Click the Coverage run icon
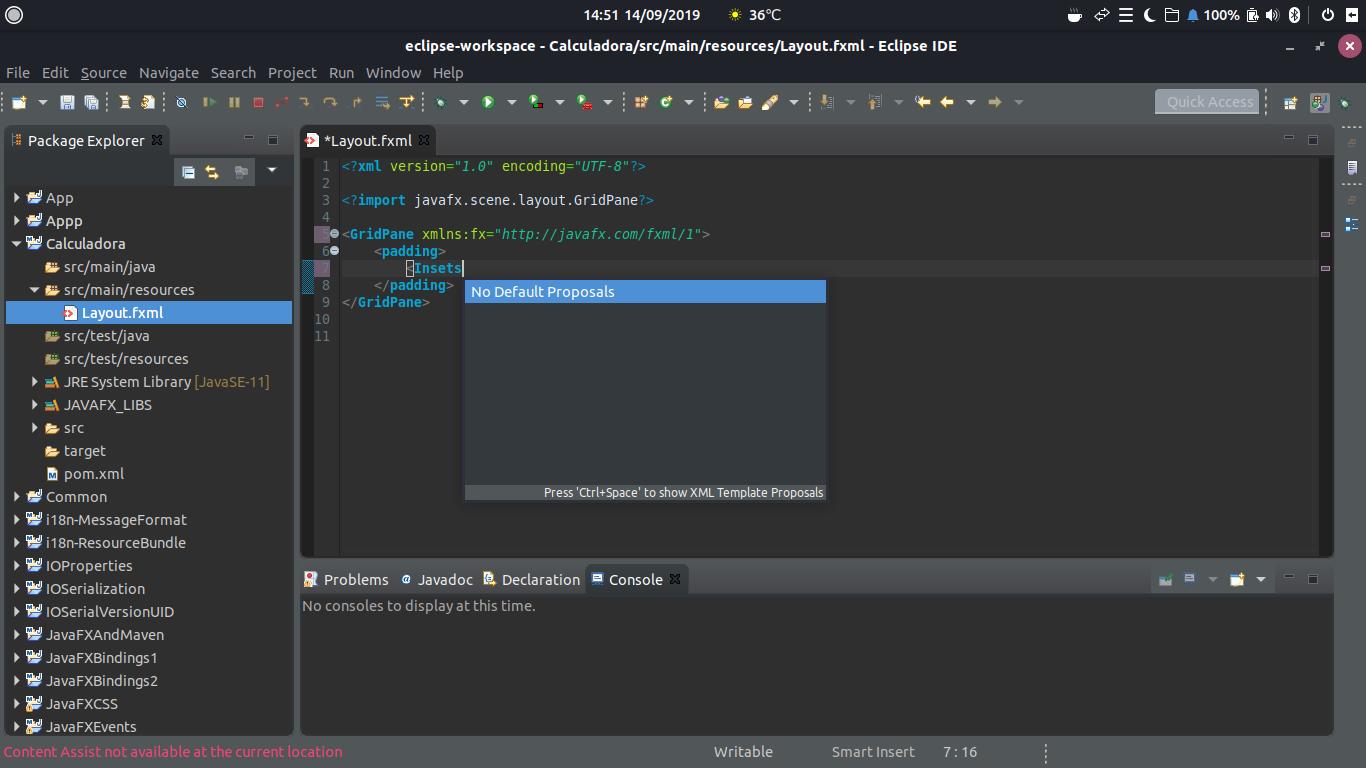This screenshot has height=768, width=1366. (x=536, y=102)
